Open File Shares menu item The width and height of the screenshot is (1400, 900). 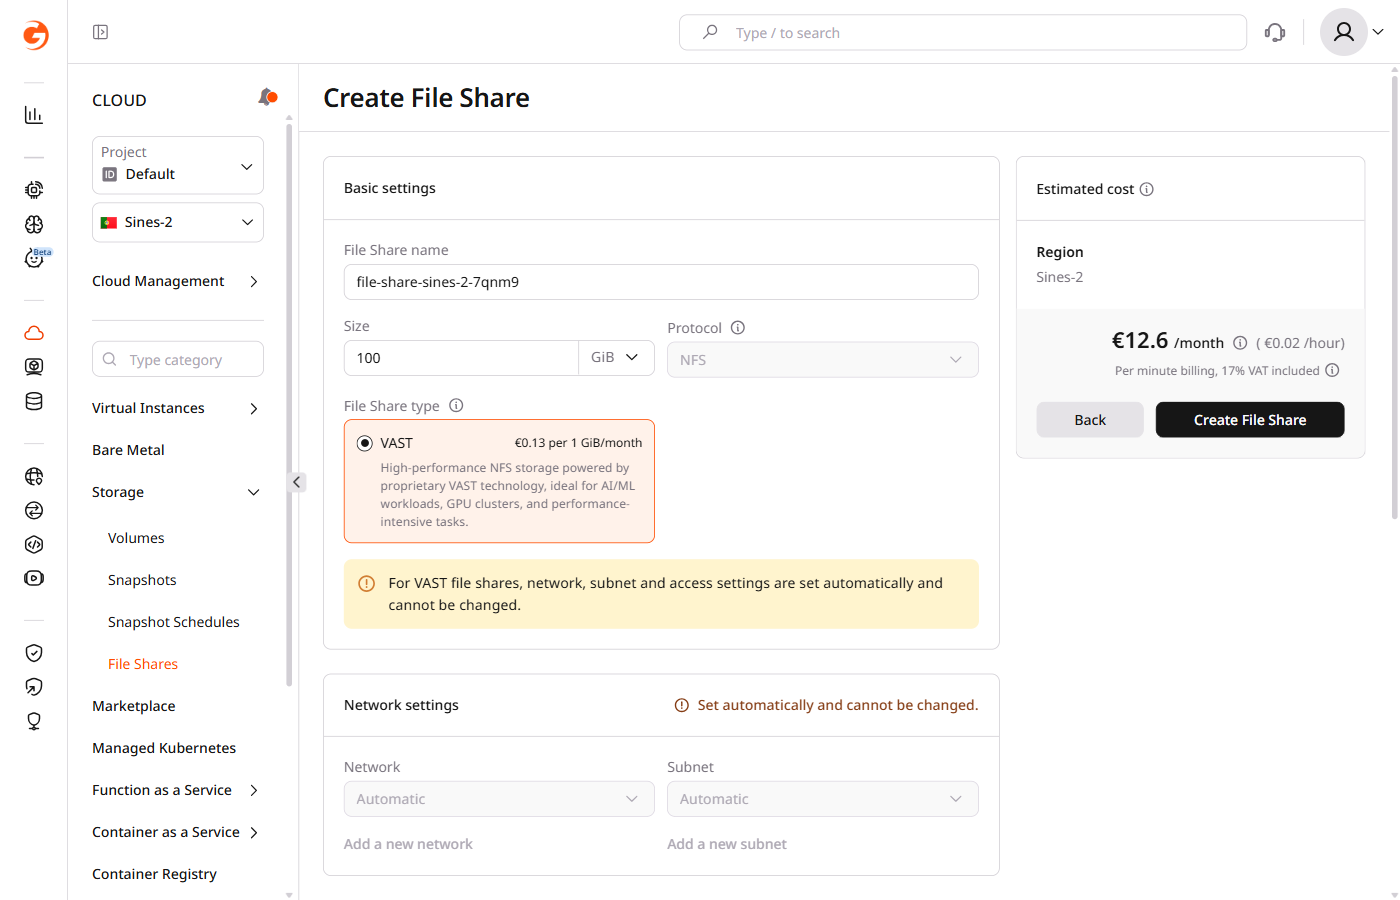pos(143,664)
